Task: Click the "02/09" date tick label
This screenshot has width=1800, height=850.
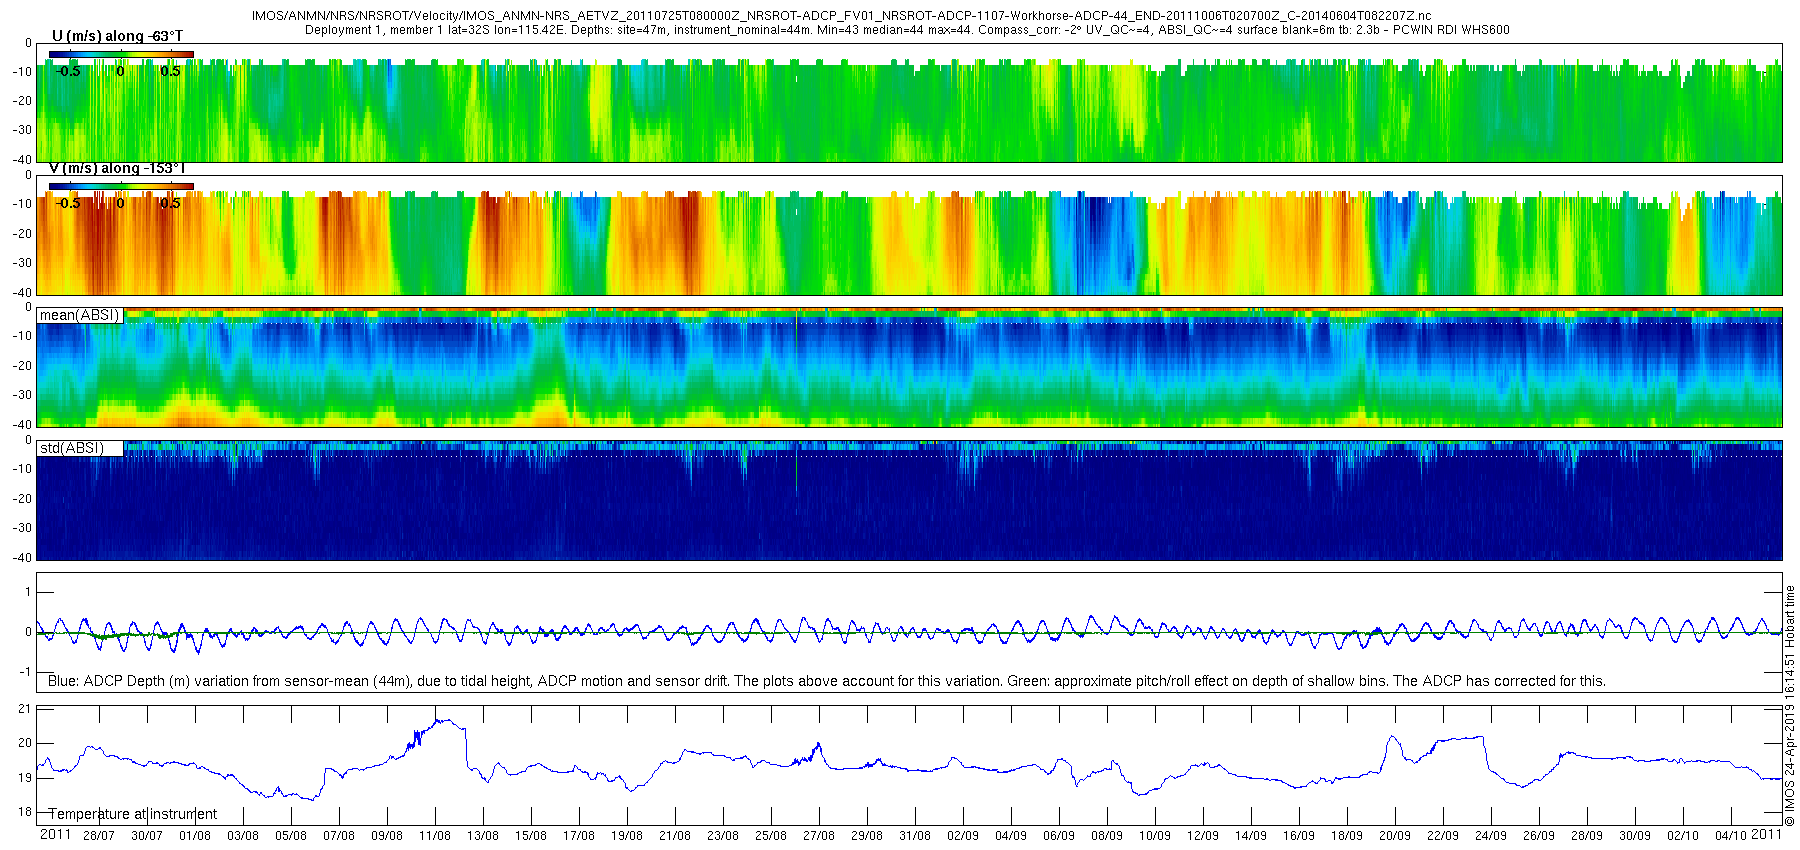Action: coord(962,836)
